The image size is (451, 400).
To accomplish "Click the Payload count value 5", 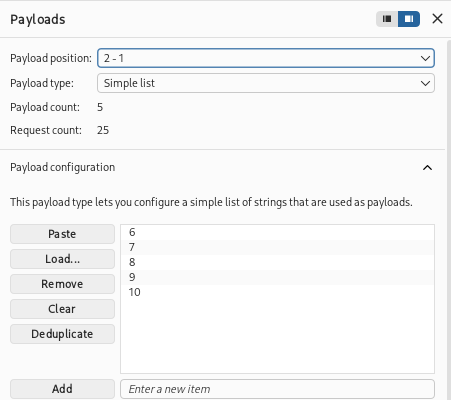I will (100, 107).
